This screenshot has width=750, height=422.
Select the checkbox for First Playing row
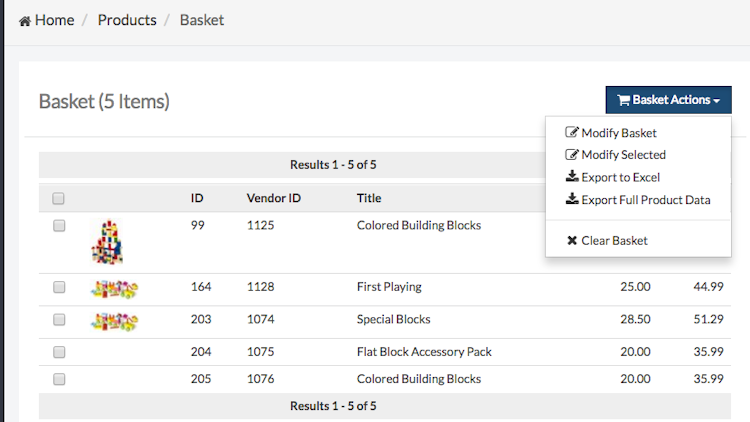[x=59, y=287]
